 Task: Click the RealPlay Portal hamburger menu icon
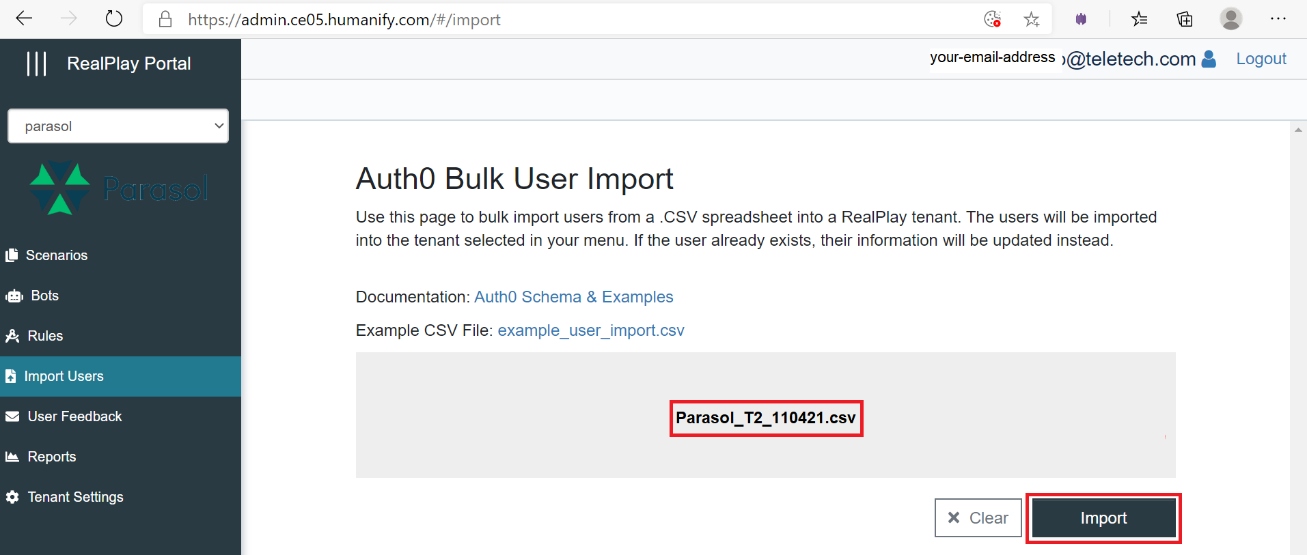pyautogui.click(x=36, y=64)
